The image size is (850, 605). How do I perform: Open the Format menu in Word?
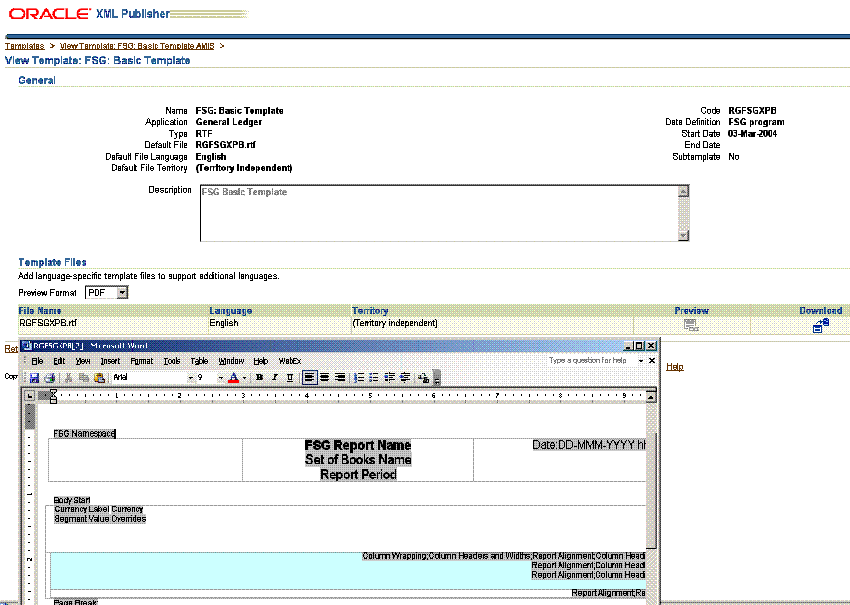coord(141,361)
